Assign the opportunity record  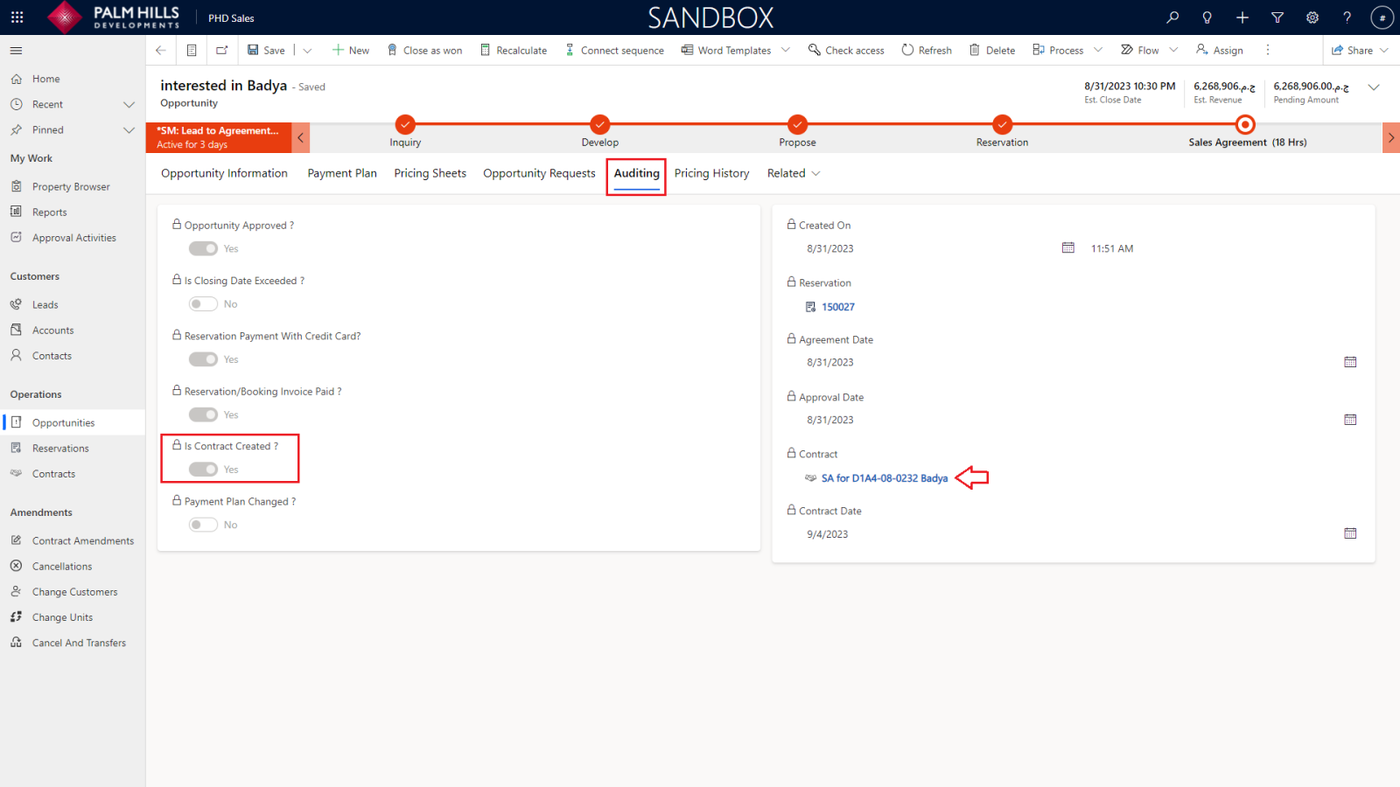pos(1219,50)
